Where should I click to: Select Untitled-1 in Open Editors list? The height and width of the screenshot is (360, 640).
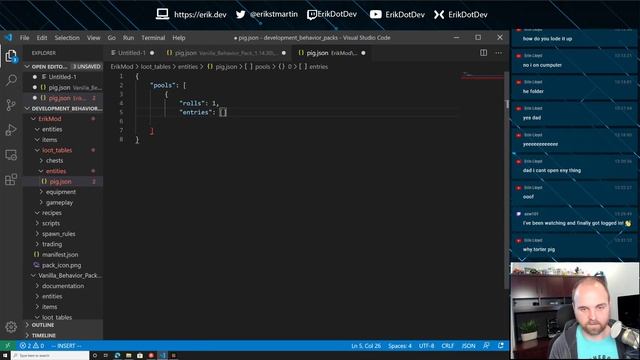tap(62, 77)
